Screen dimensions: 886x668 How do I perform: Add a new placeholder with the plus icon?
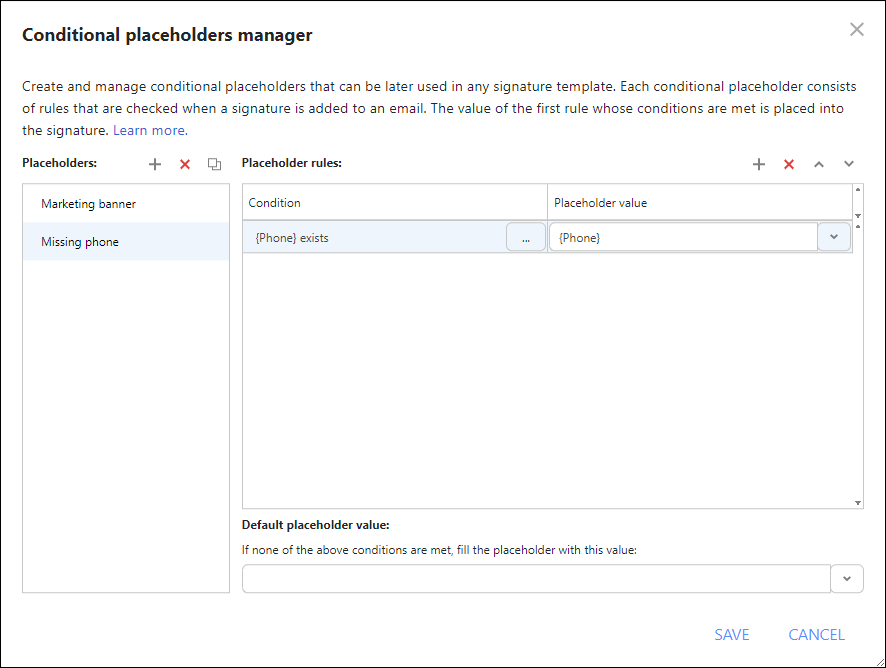155,163
